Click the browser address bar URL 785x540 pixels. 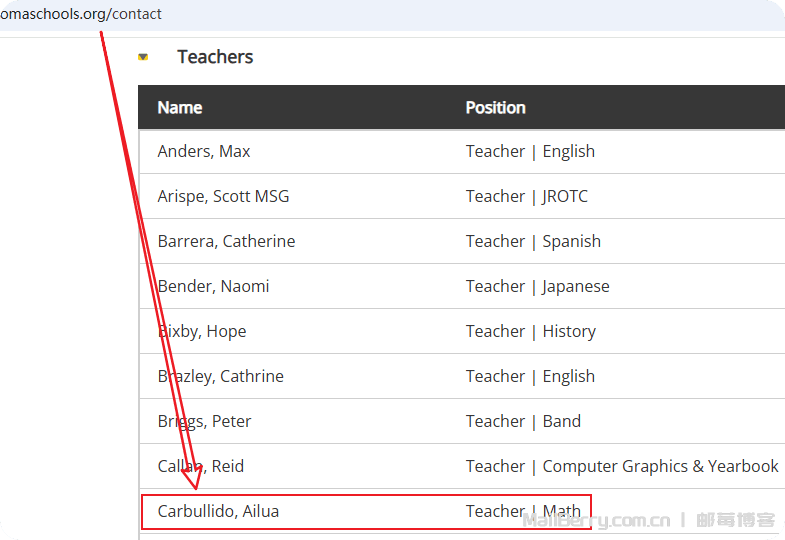(81, 14)
